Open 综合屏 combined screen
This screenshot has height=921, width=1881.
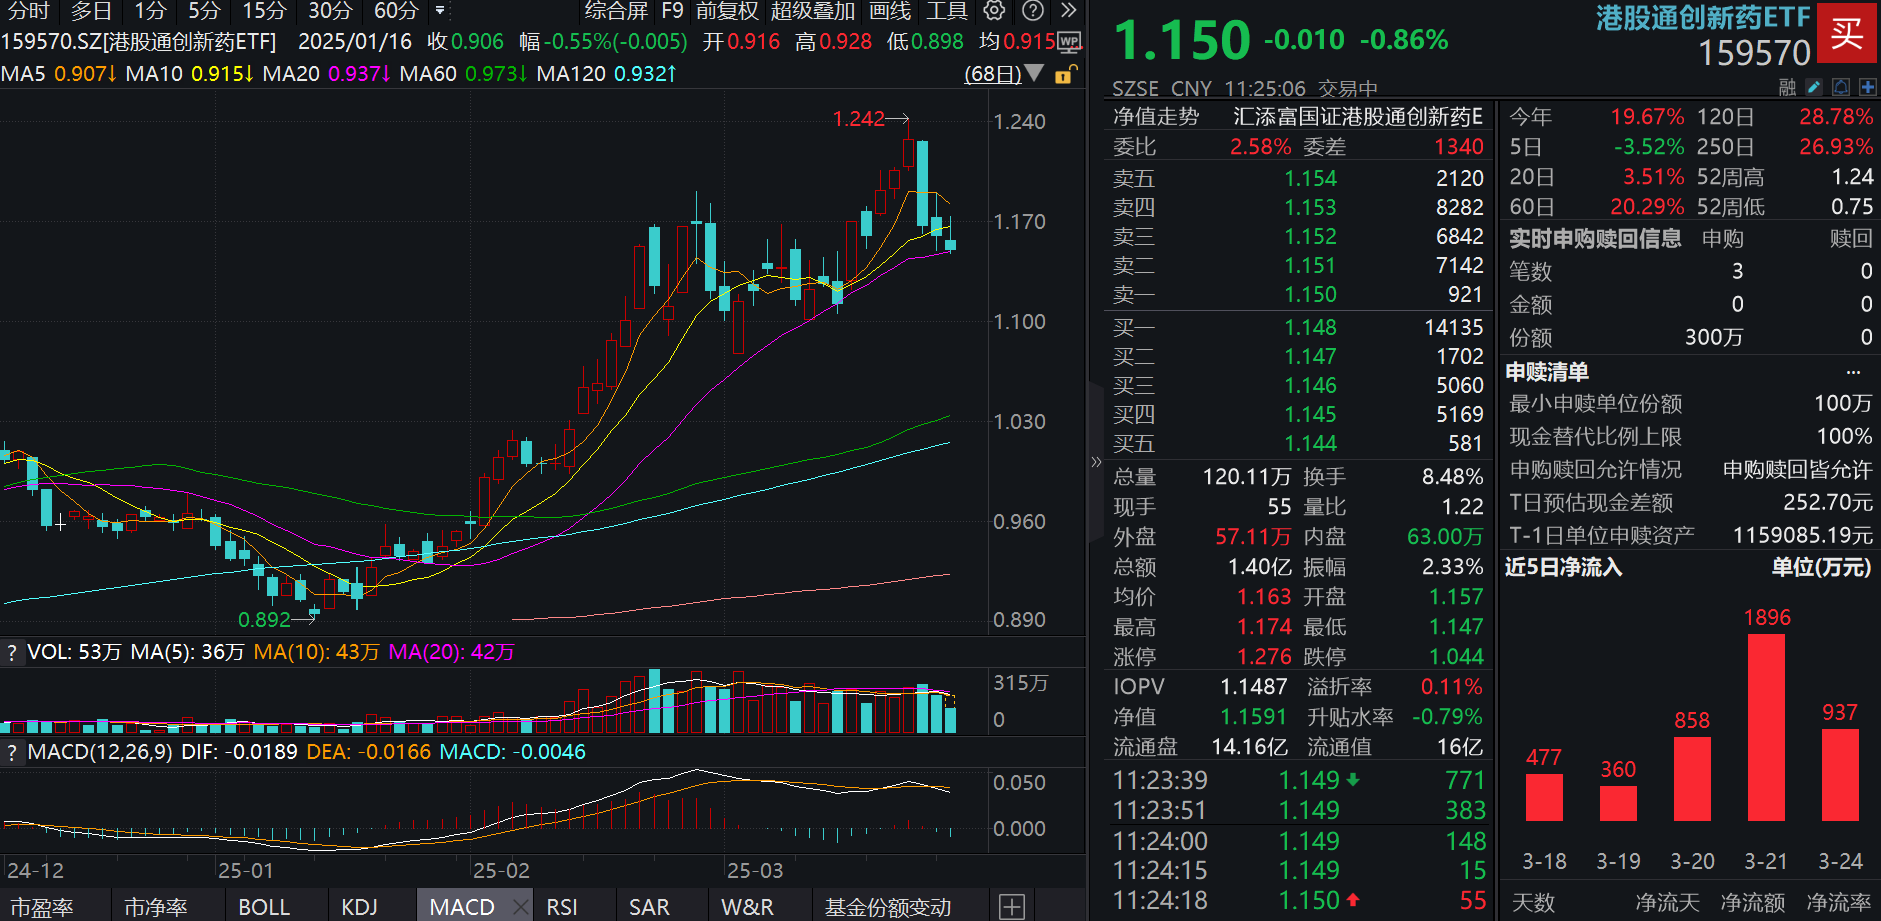coord(616,11)
